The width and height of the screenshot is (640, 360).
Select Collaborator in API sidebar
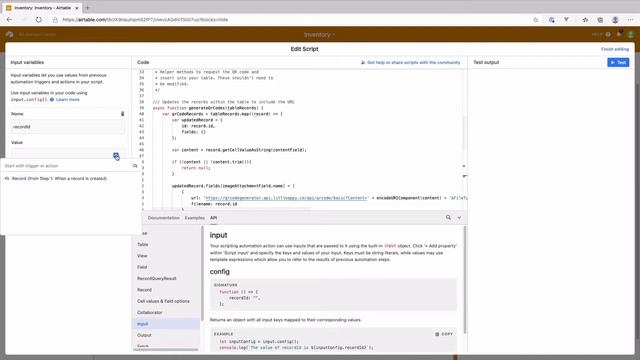[x=150, y=313]
